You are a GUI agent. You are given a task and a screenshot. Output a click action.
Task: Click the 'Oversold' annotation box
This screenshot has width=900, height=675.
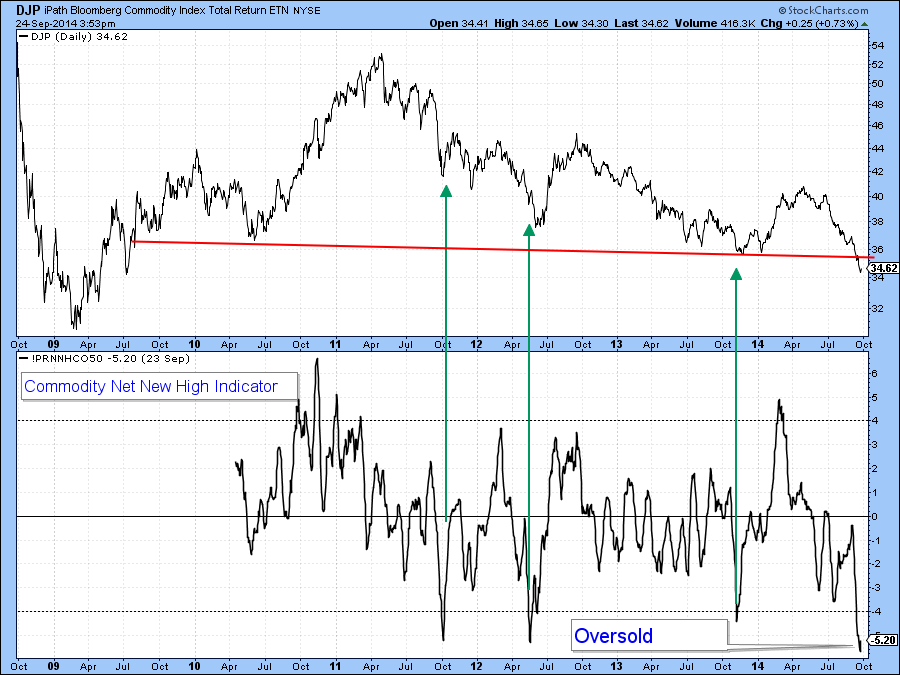point(649,635)
